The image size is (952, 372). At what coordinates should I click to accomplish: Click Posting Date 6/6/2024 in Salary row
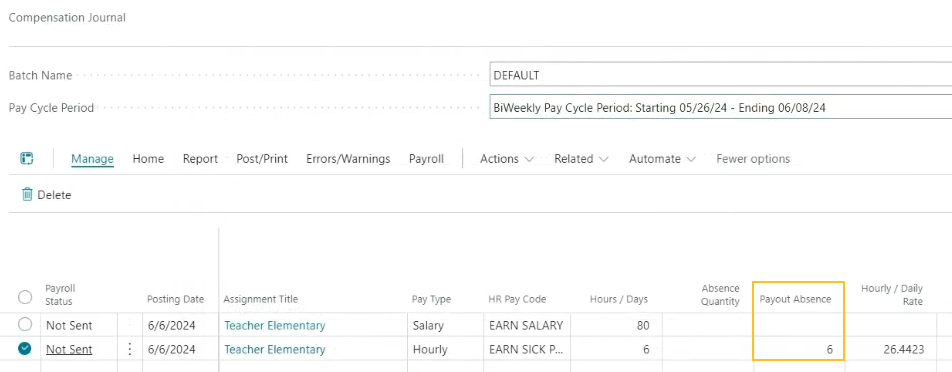pyautogui.click(x=171, y=325)
